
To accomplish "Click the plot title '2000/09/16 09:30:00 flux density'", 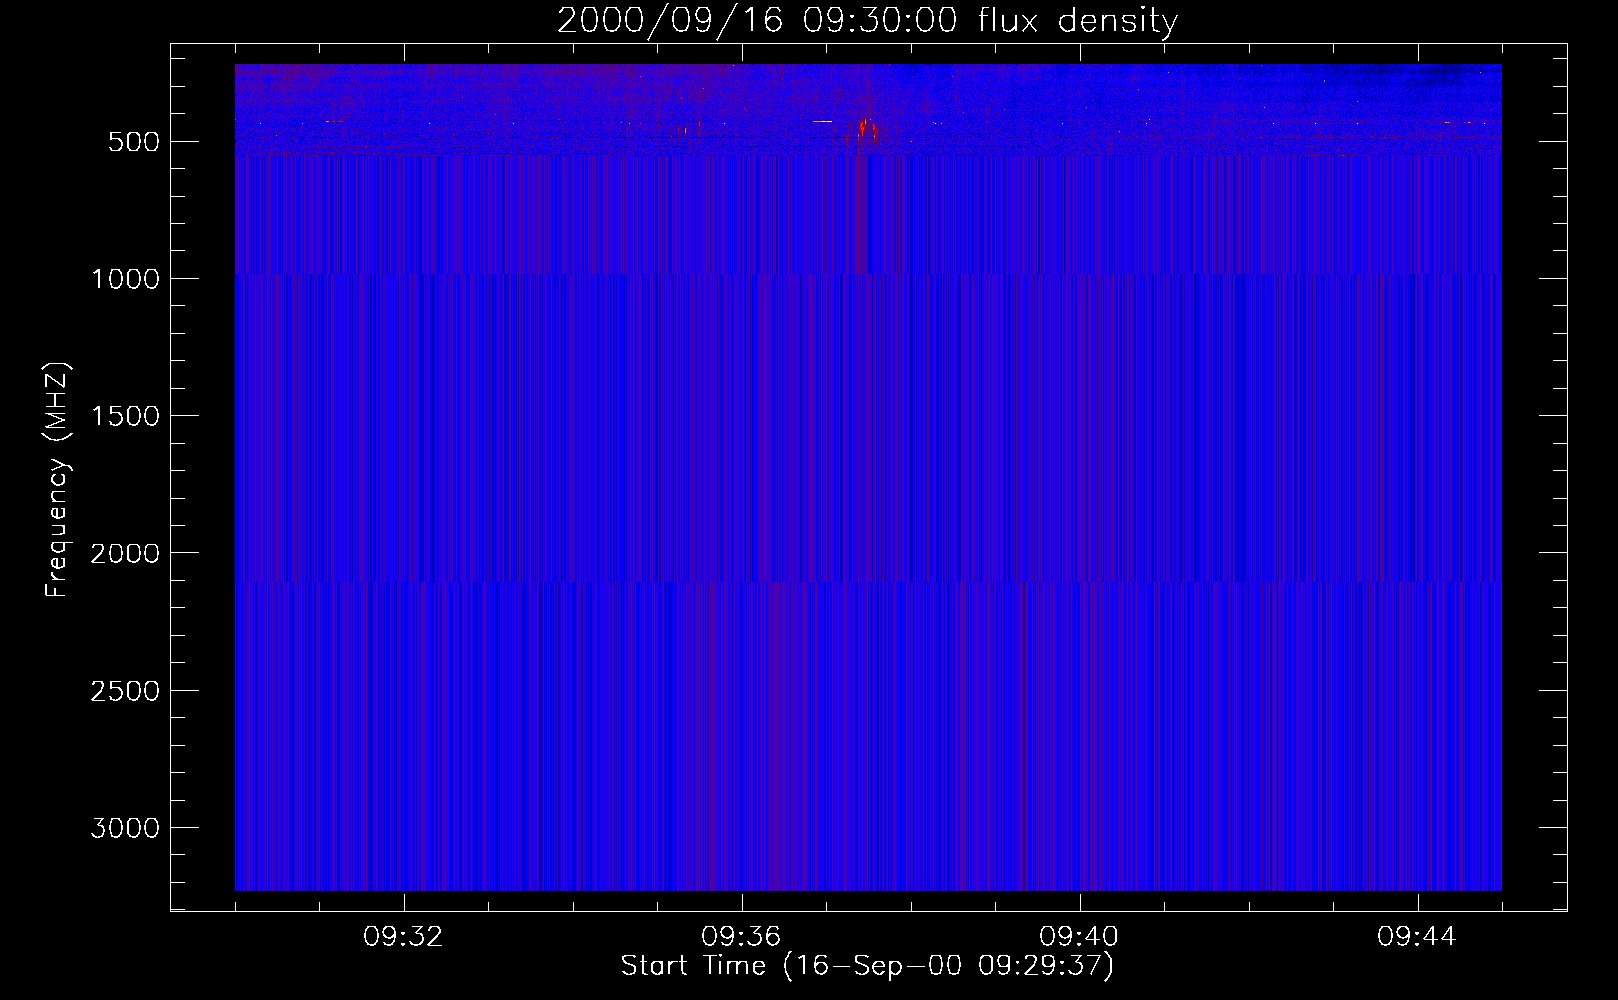I will (867, 21).
